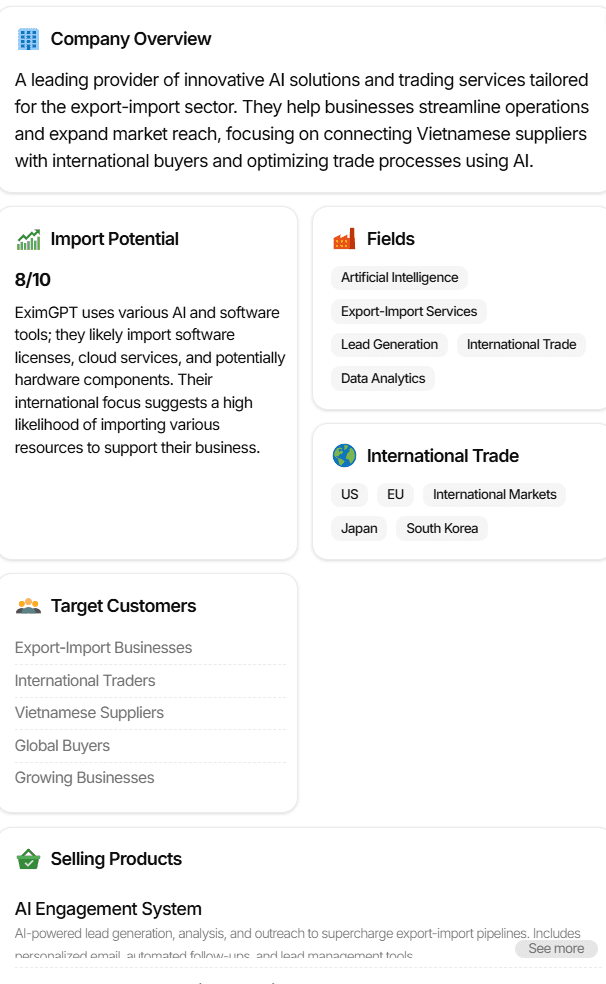Viewport: 606px width, 984px height.
Task: Select the Lead Generation tag
Action: (389, 344)
